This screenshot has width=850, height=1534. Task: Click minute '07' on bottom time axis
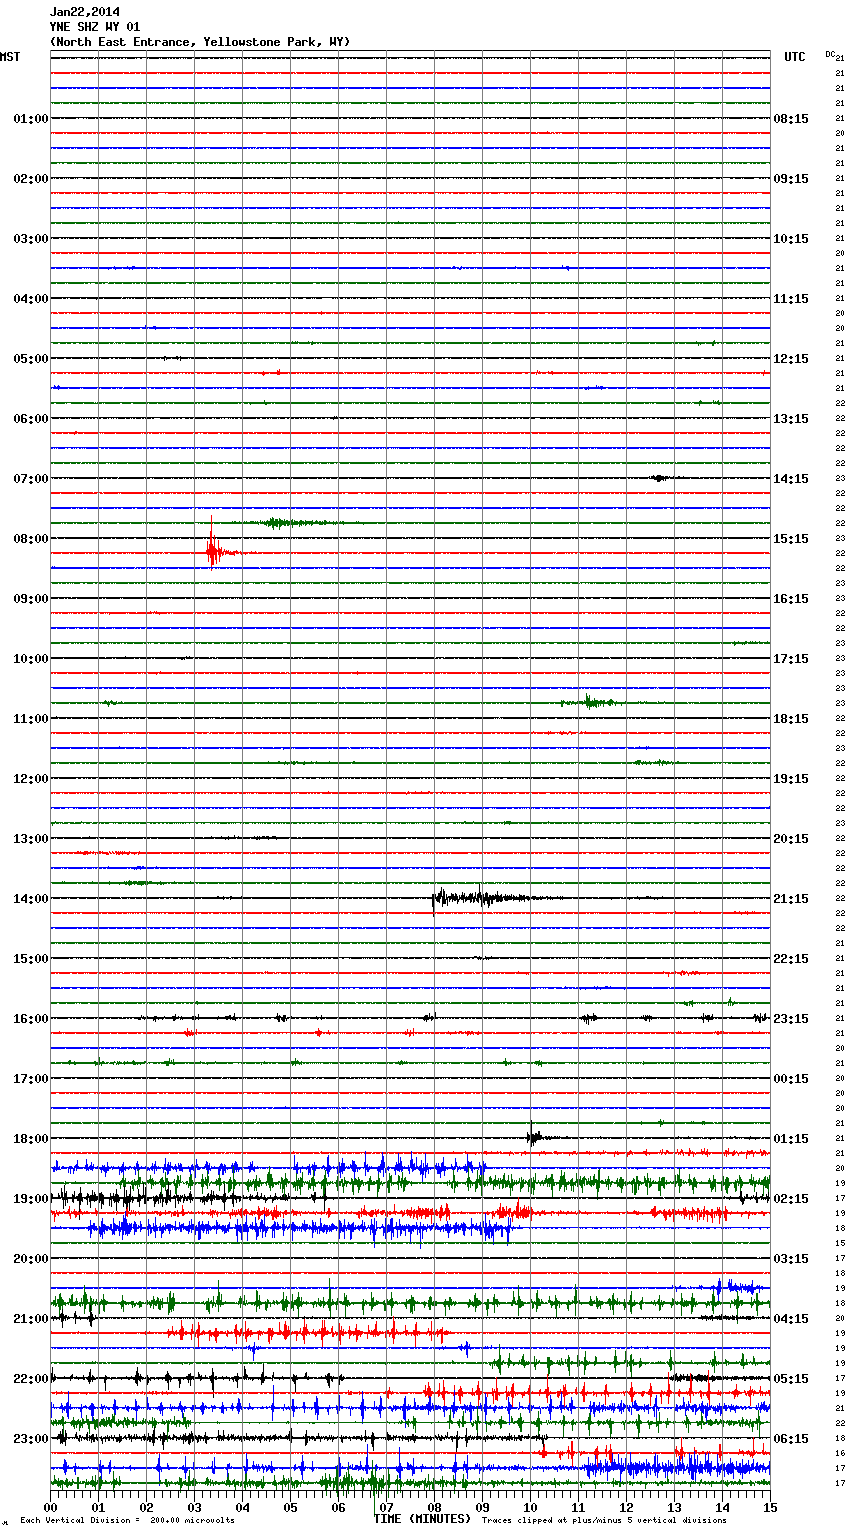pyautogui.click(x=387, y=1507)
